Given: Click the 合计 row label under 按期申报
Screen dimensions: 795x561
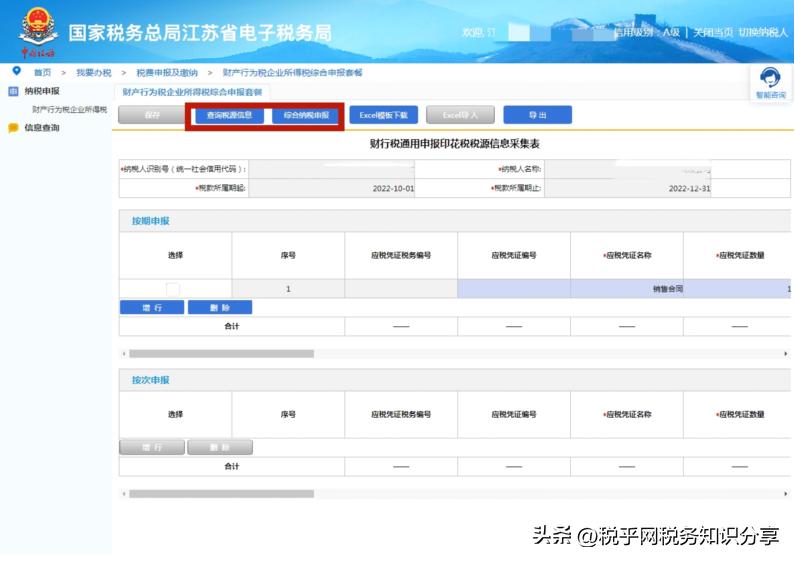Looking at the screenshot, I should click(x=232, y=326).
